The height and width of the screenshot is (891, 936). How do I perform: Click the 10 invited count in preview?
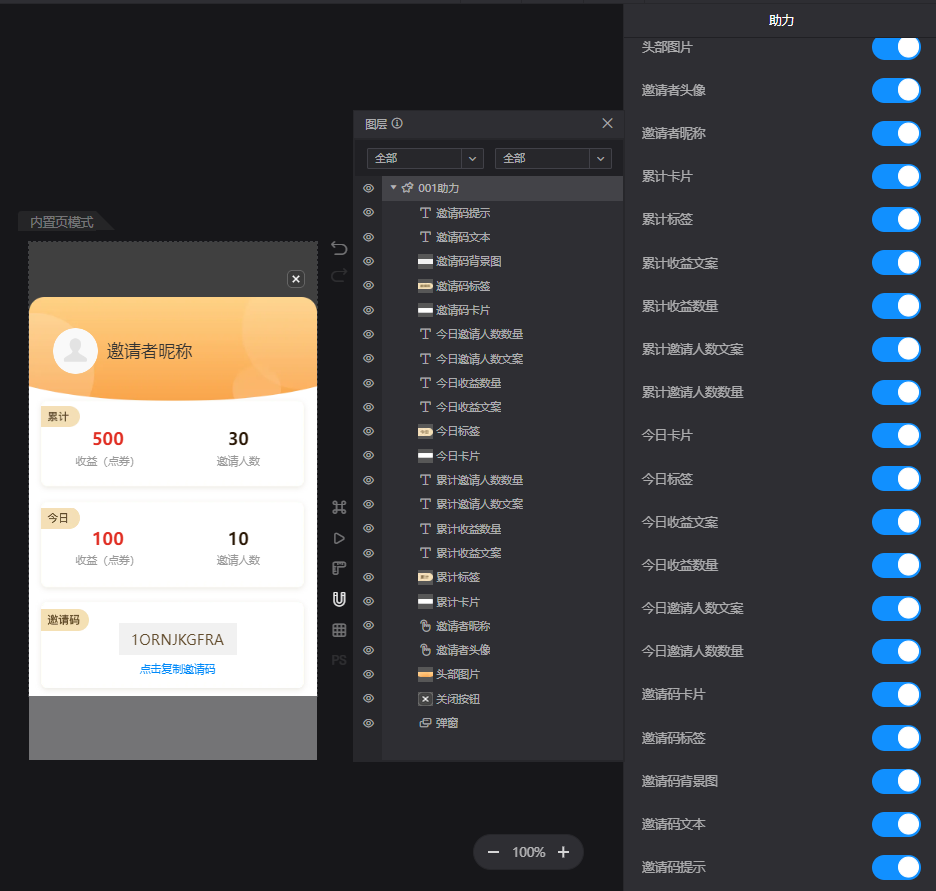238,538
